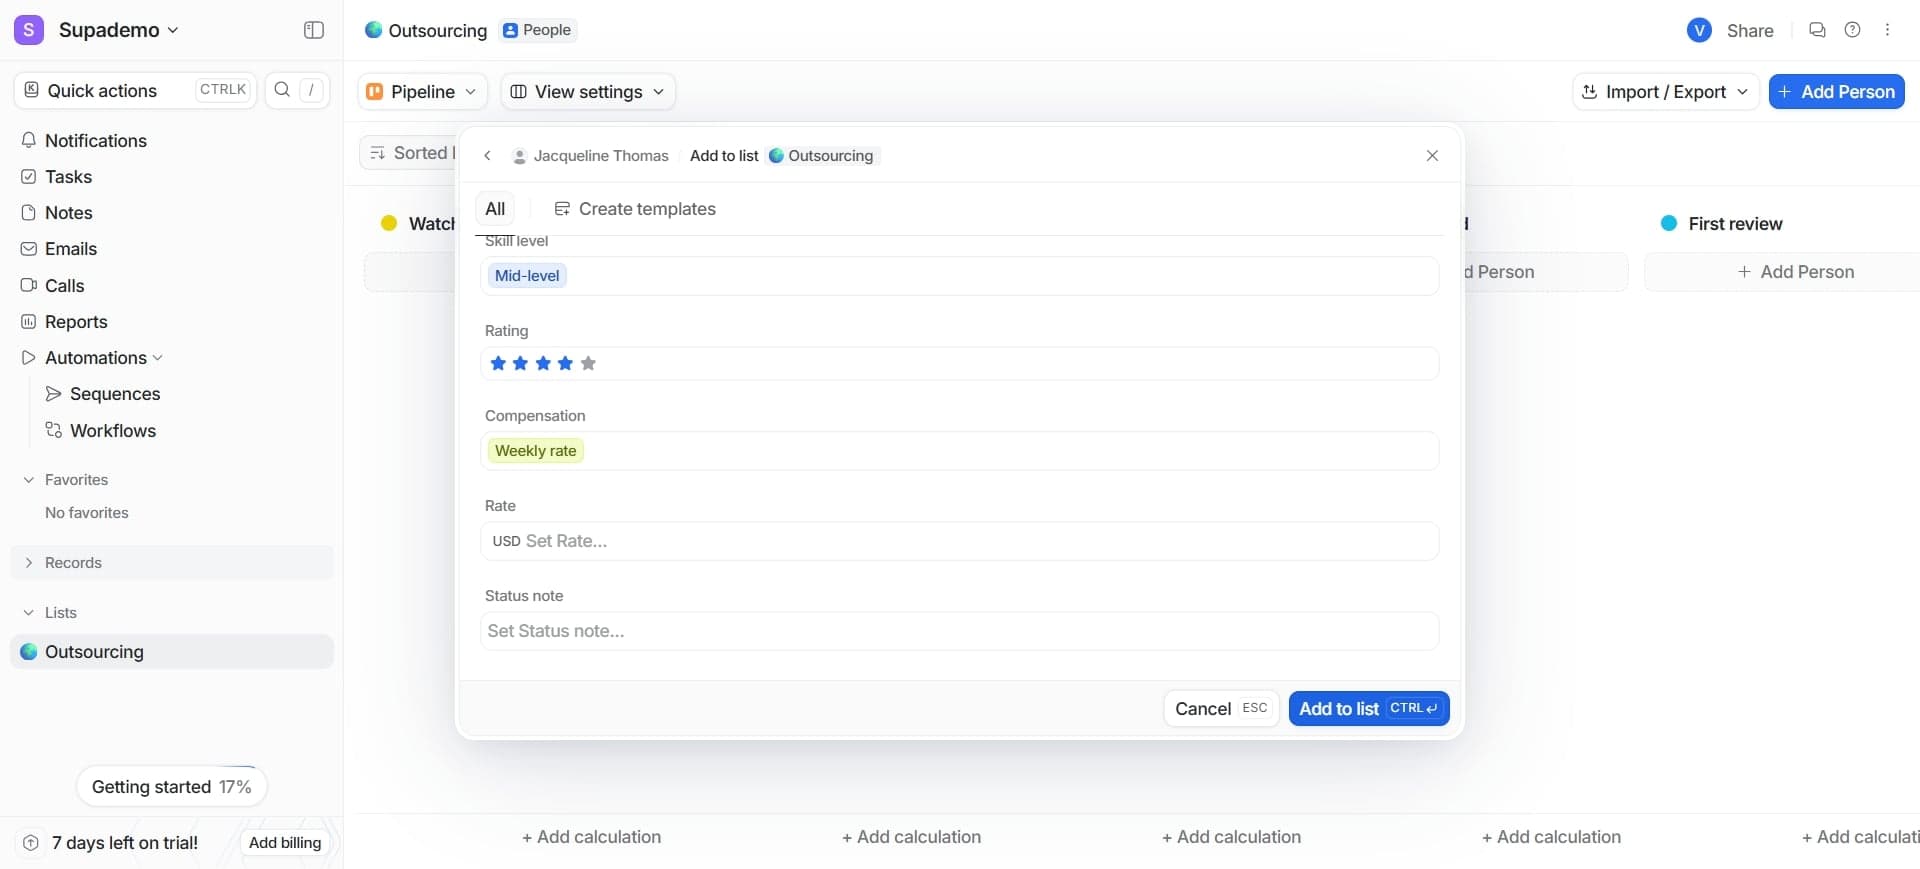Open the Create templates tab
The image size is (1920, 869).
point(635,209)
